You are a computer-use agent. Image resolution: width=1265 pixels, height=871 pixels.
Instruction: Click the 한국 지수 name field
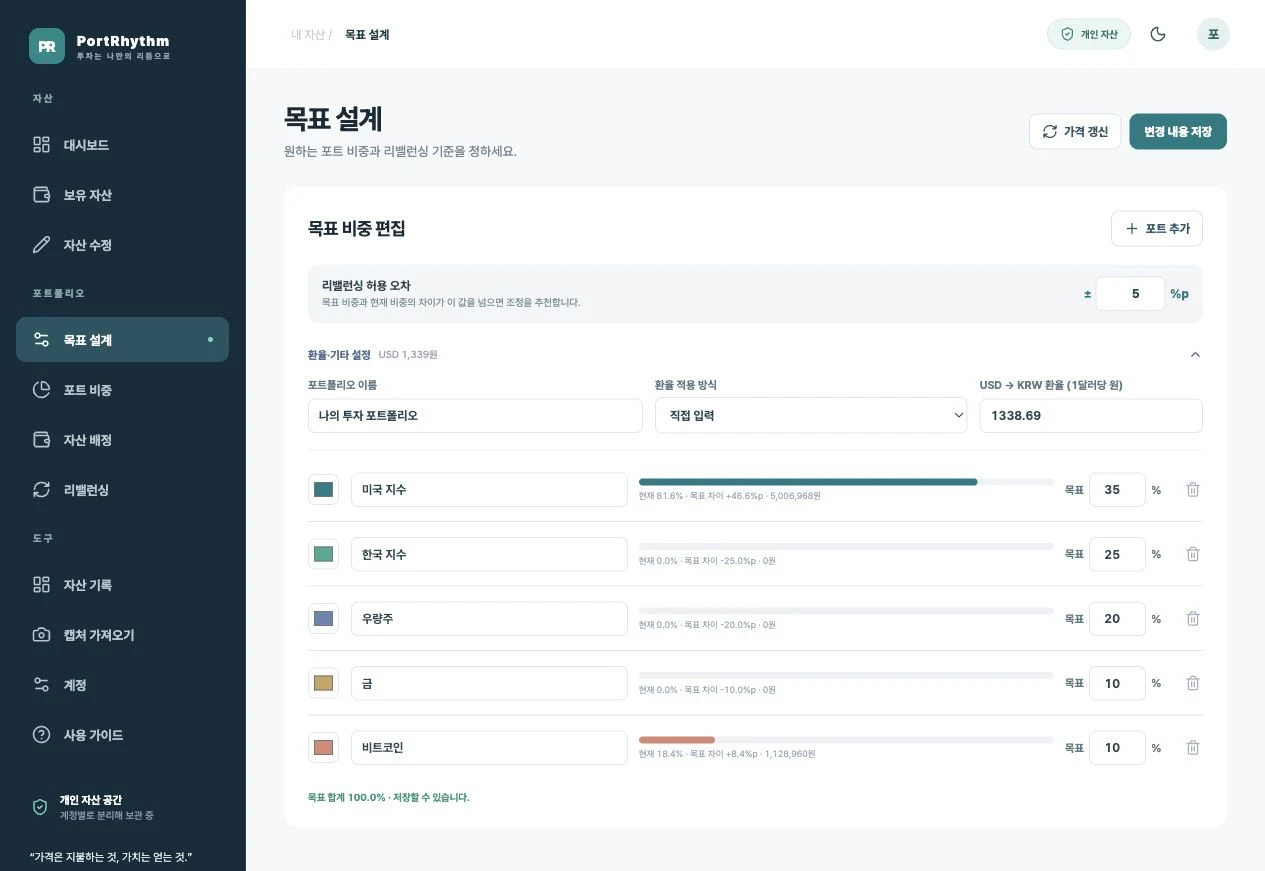489,554
